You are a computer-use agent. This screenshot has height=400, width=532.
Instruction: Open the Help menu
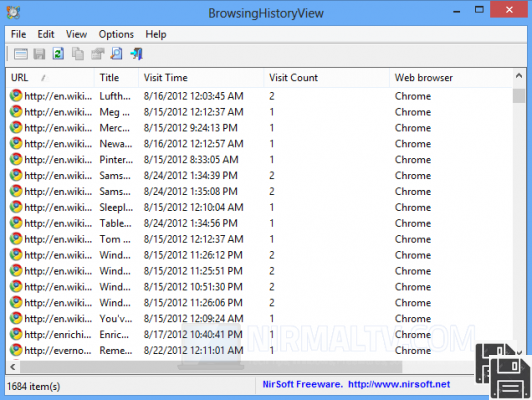pyautogui.click(x=156, y=34)
